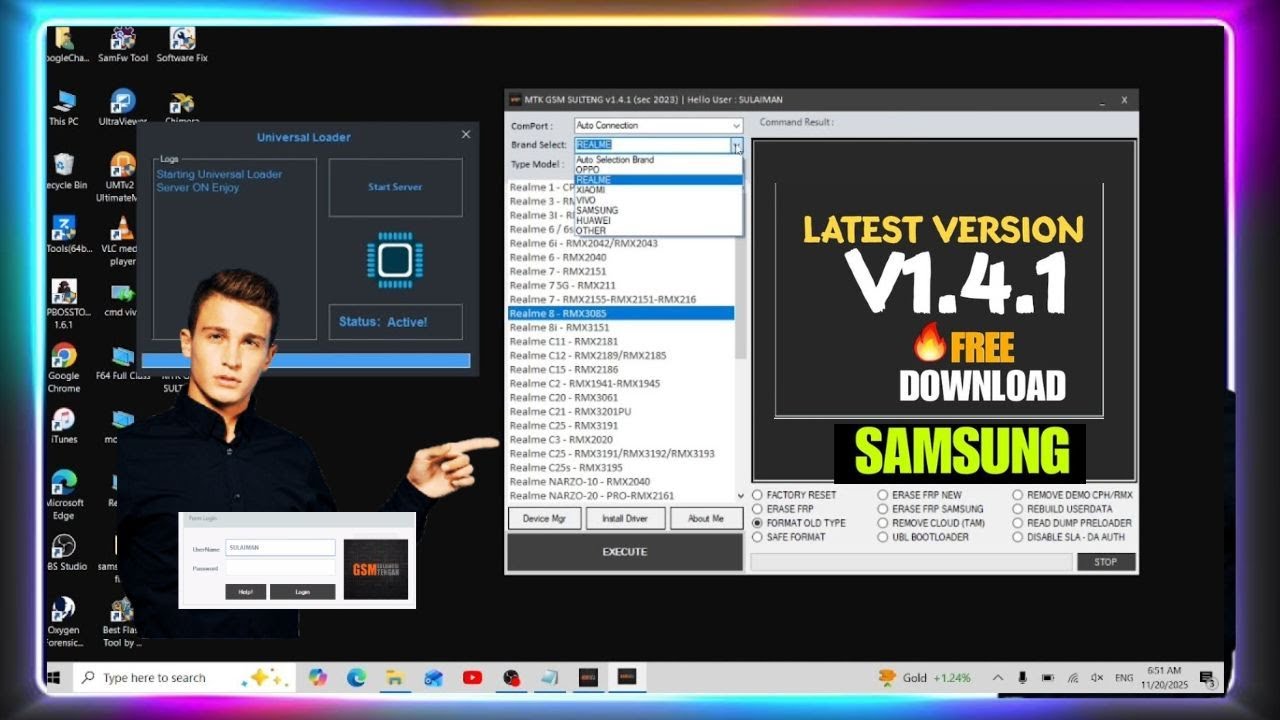Choose XIAOMI from brand list
1280x720 pixels.
coord(658,190)
